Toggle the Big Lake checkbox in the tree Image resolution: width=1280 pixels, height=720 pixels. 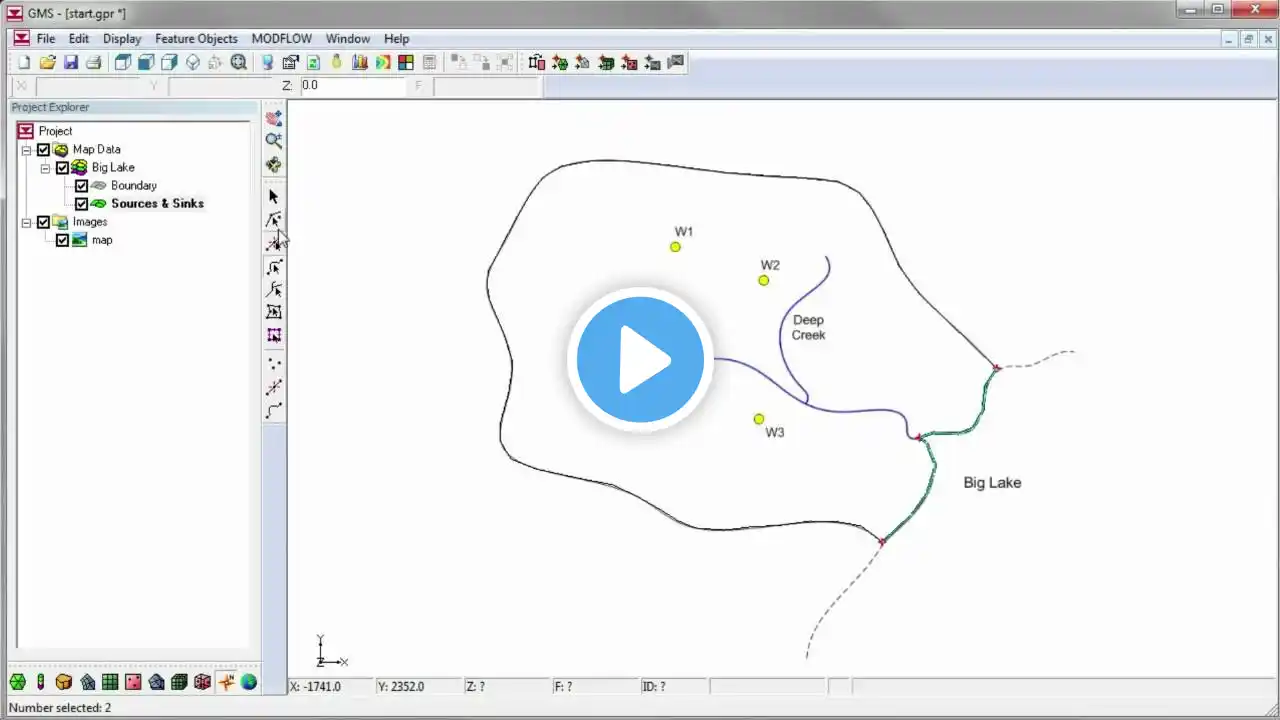click(62, 168)
